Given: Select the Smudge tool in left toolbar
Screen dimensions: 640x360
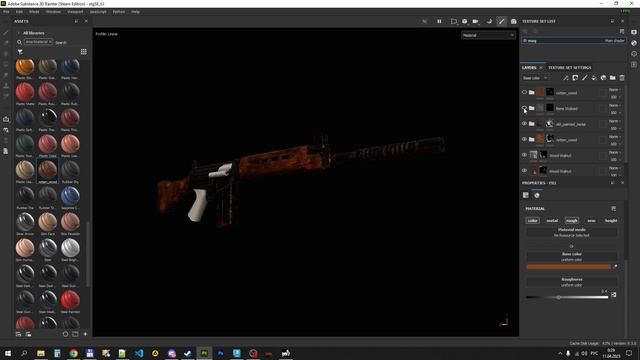Looking at the screenshot, I should pyautogui.click(x=6, y=75).
